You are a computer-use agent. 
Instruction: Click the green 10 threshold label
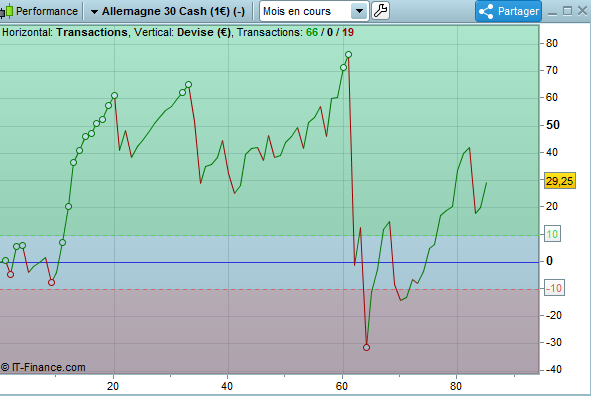click(552, 234)
